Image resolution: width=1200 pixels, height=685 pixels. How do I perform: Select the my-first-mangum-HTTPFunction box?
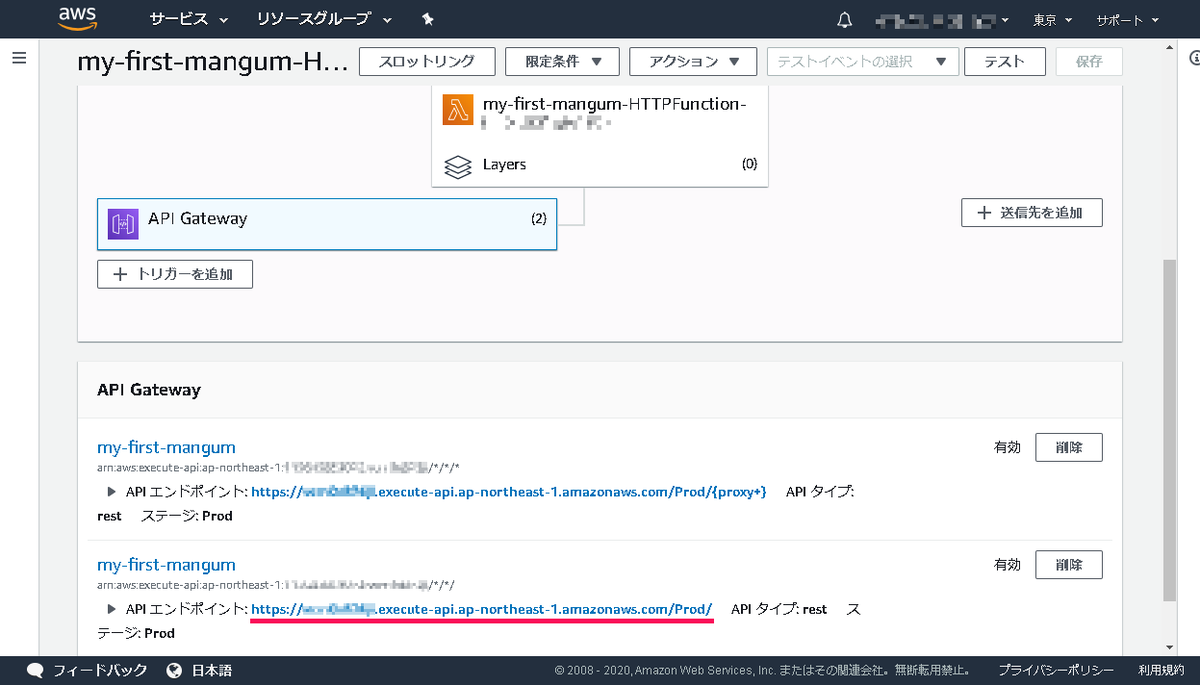(x=600, y=113)
